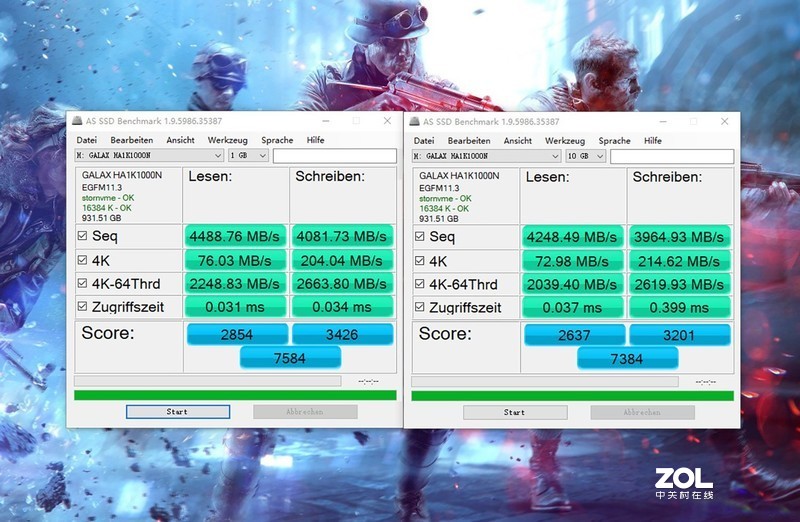Click the write score 3426
Image resolution: width=800 pixels, height=522 pixels.
(x=342, y=334)
